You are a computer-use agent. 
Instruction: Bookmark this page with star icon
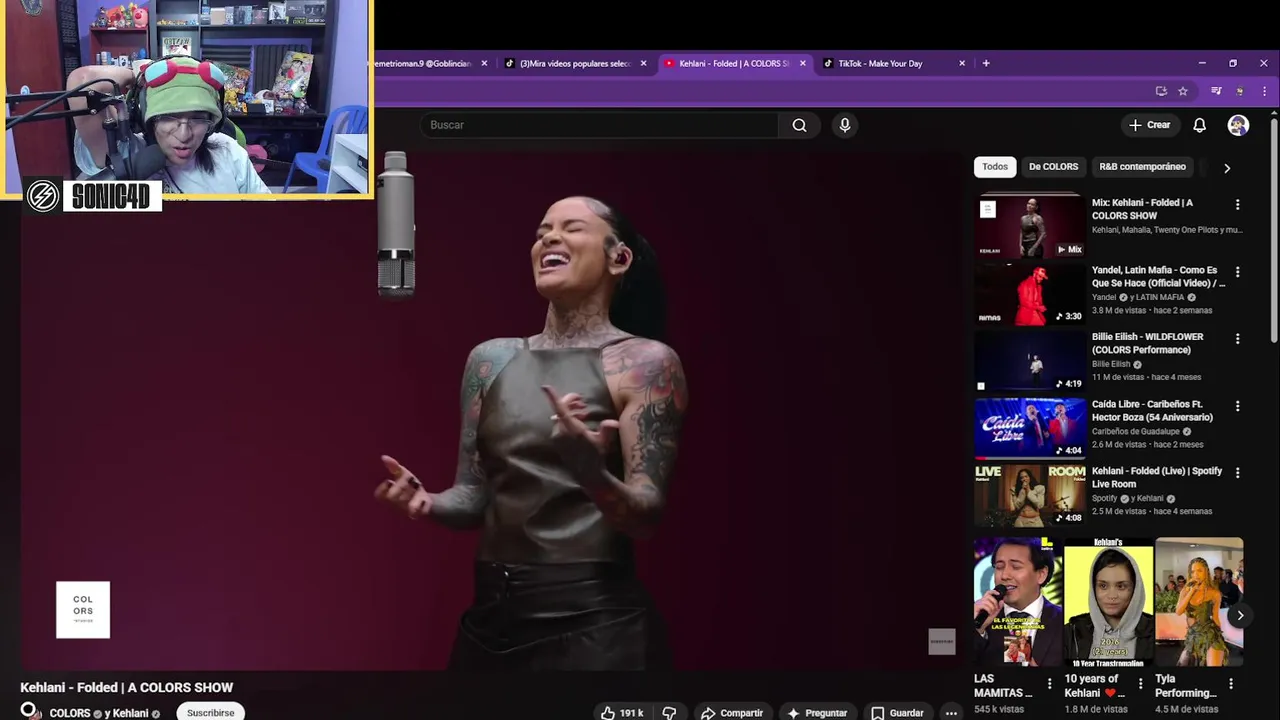tap(1183, 91)
